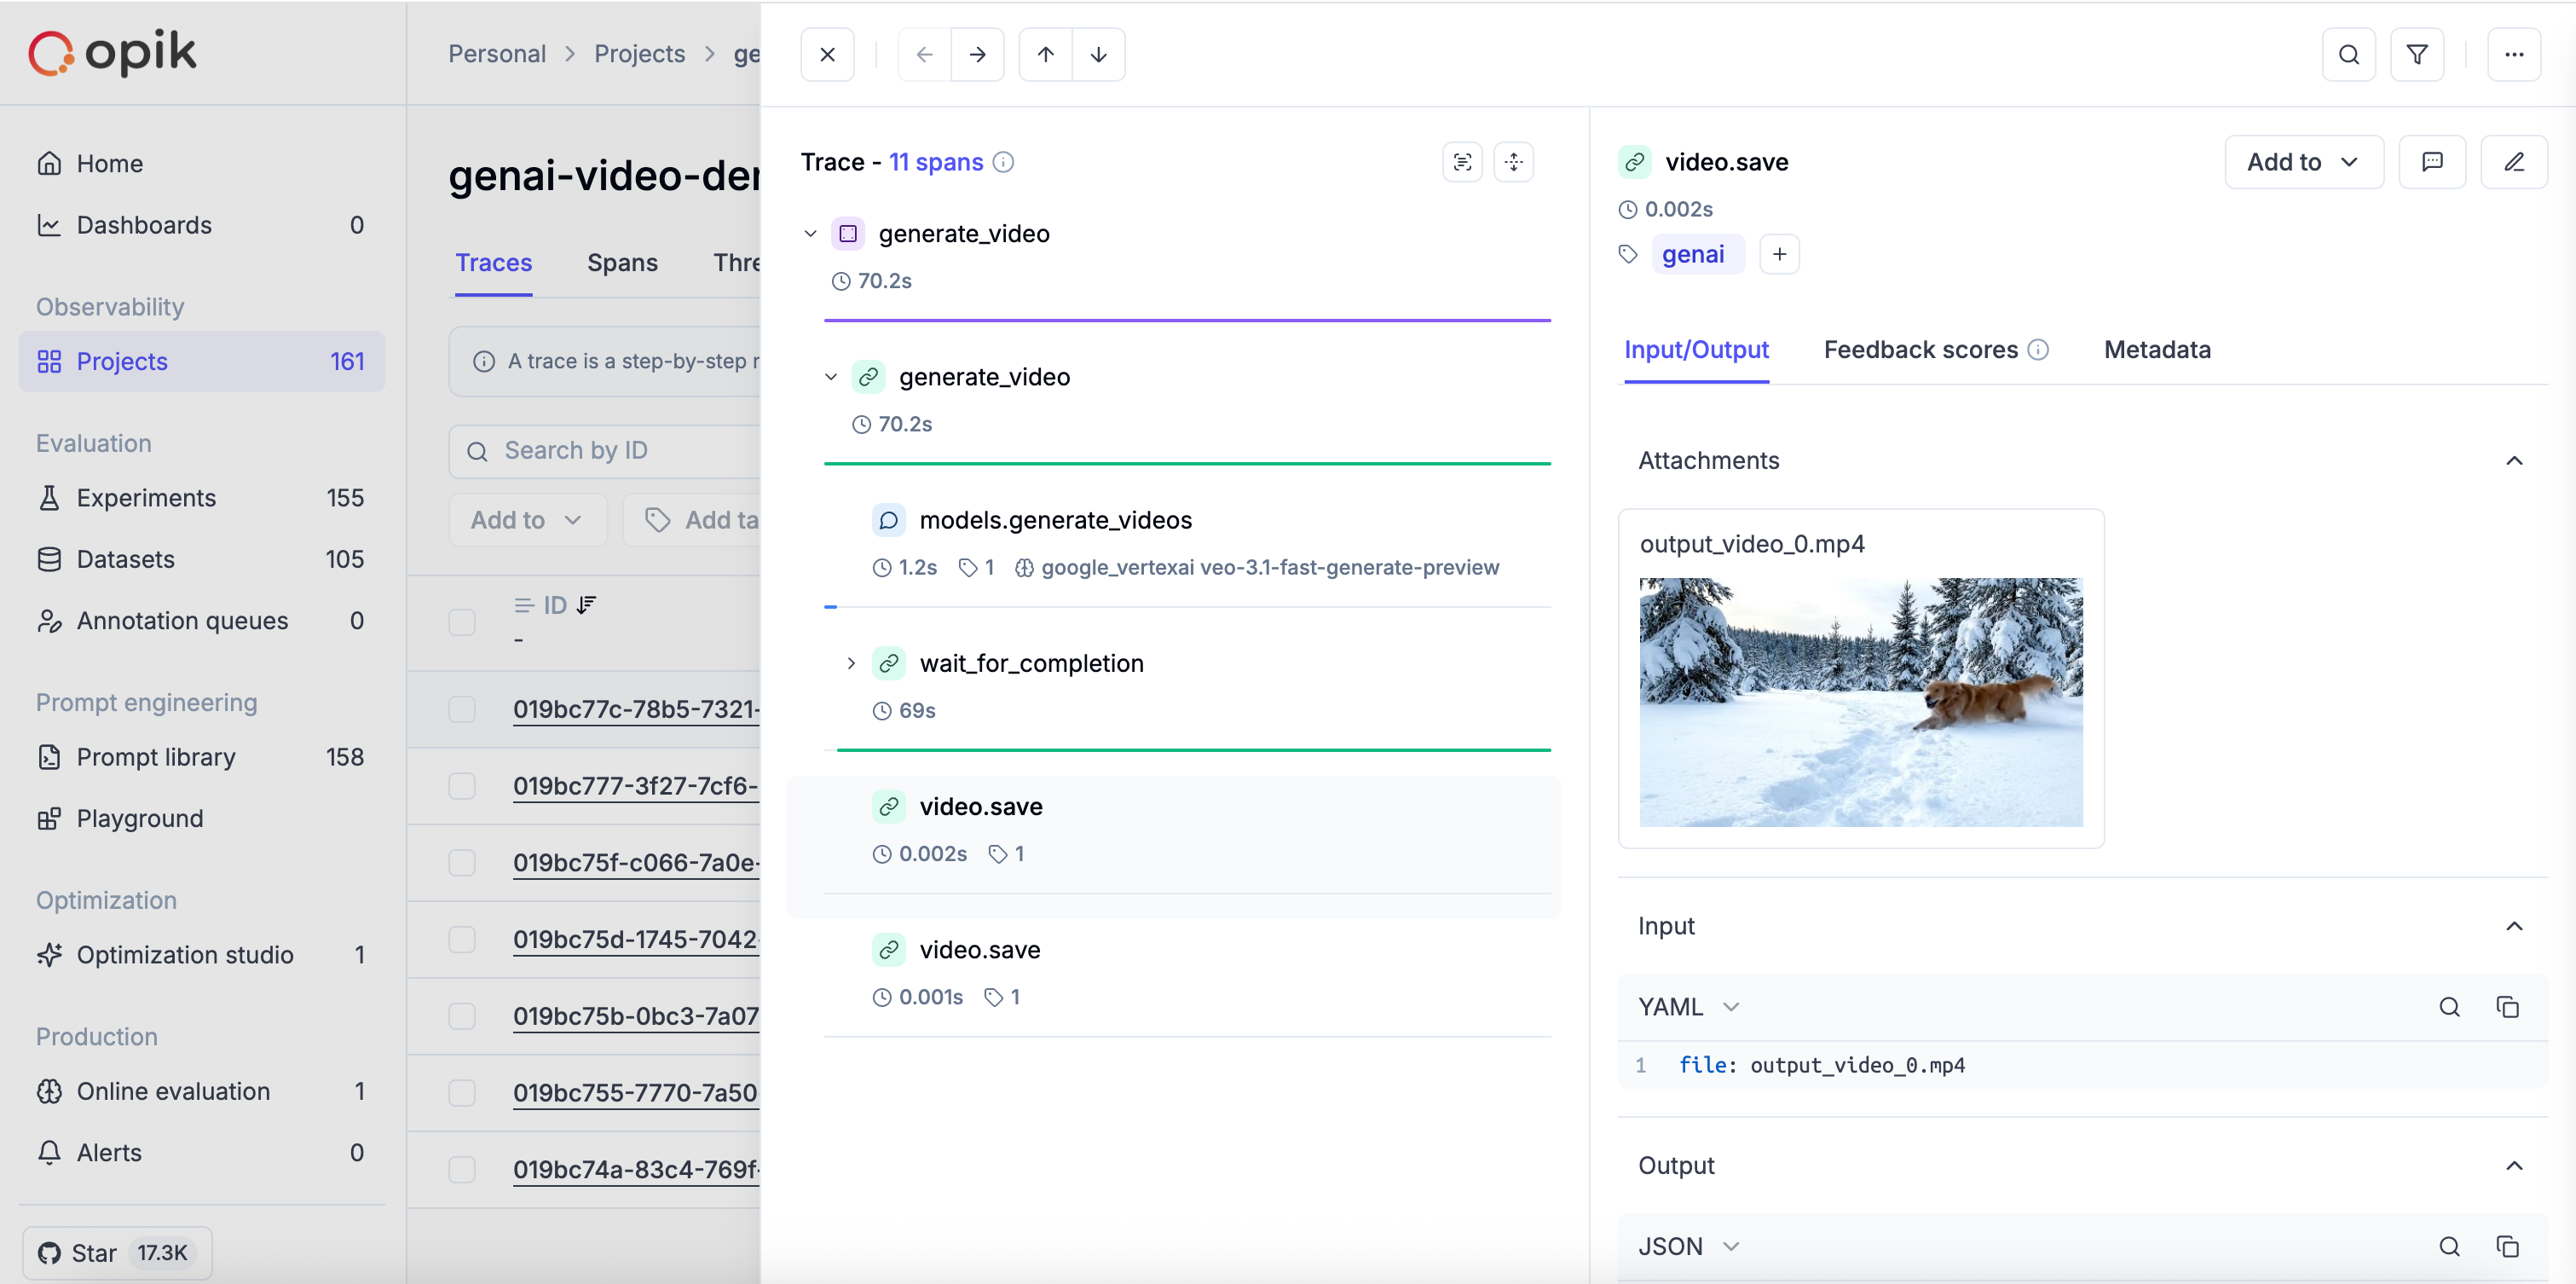Open the three-dot more options menu

[2513, 55]
